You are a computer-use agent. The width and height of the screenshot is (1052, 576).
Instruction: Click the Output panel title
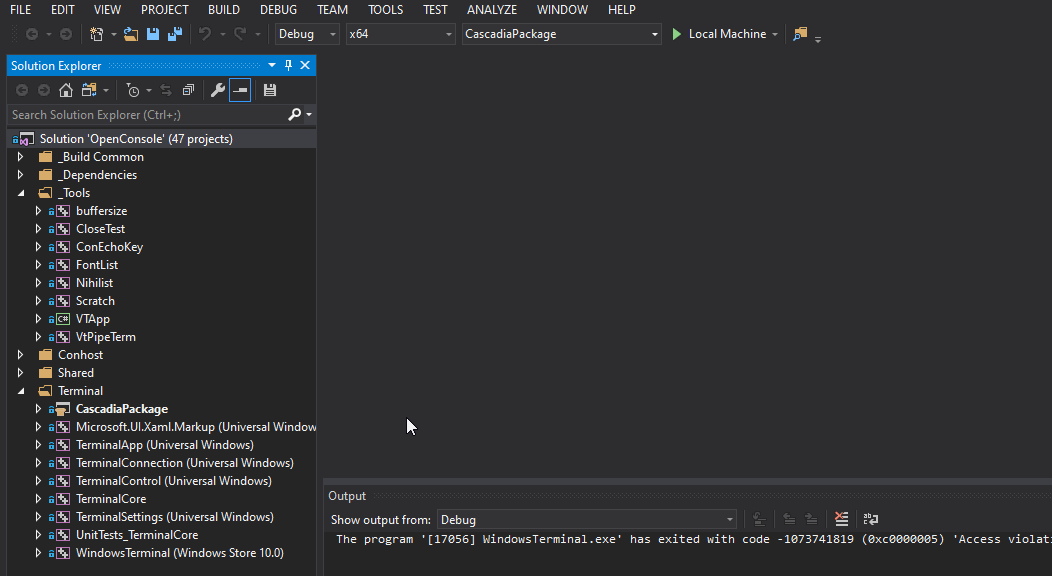(x=347, y=496)
